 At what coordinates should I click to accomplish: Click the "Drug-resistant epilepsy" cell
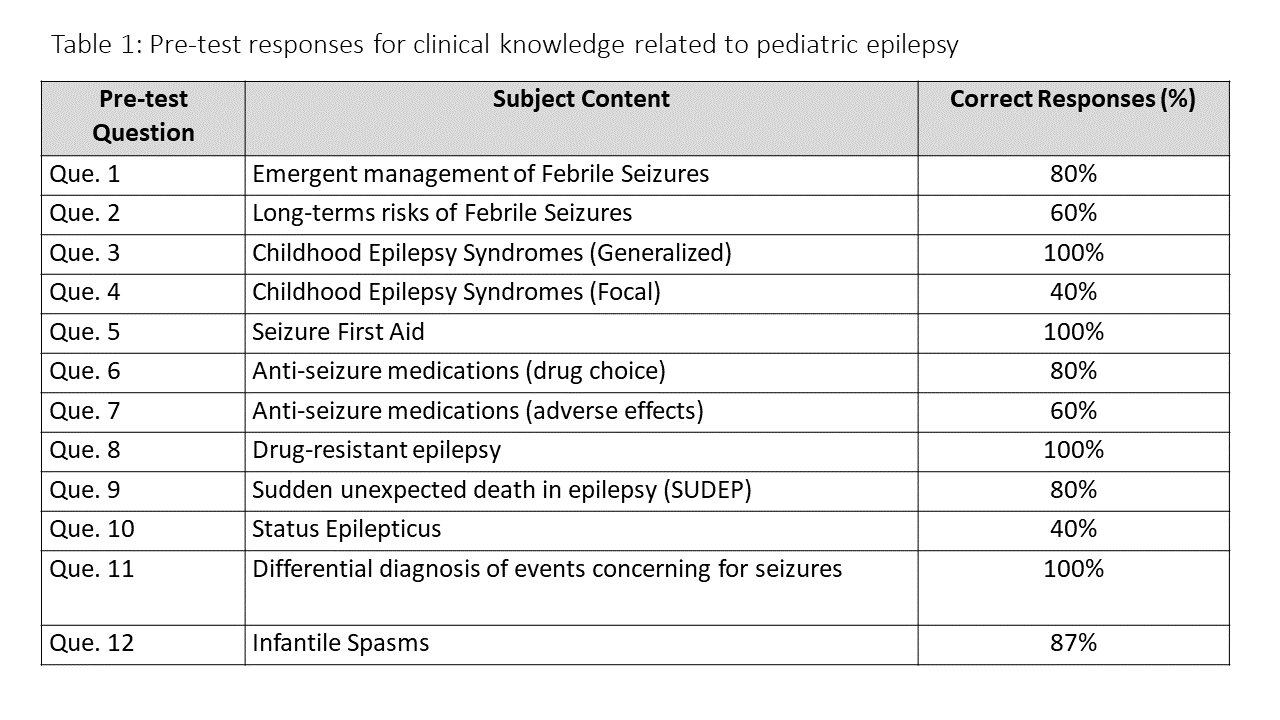[x=376, y=450]
